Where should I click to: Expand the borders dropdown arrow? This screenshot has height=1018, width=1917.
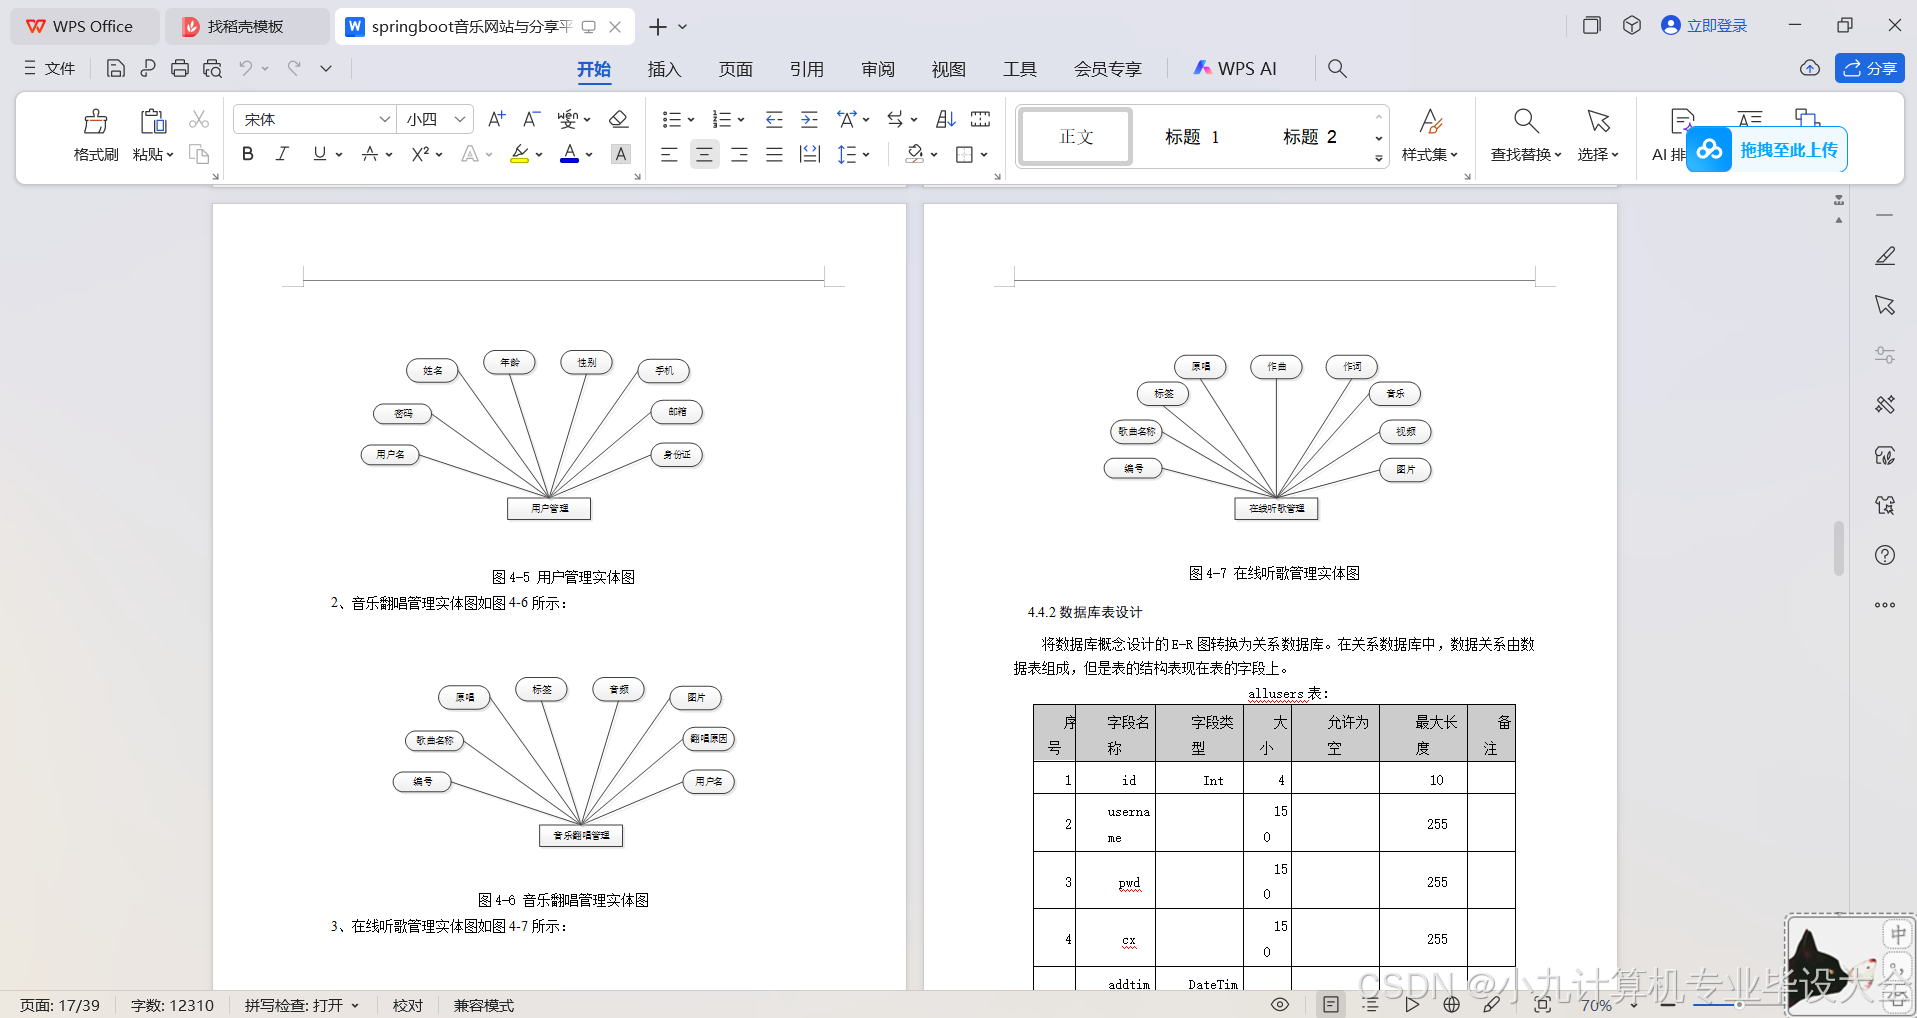(x=984, y=154)
